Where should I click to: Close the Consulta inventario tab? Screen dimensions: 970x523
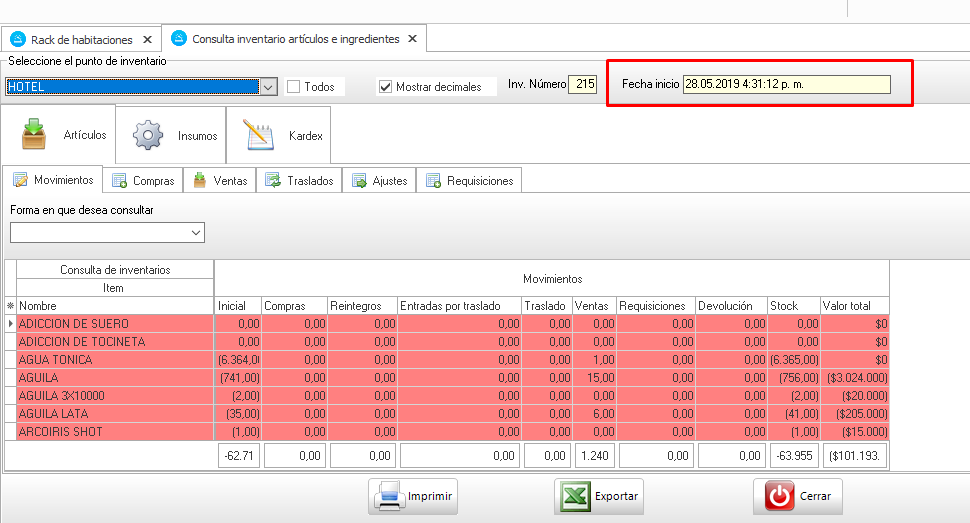click(x=412, y=39)
